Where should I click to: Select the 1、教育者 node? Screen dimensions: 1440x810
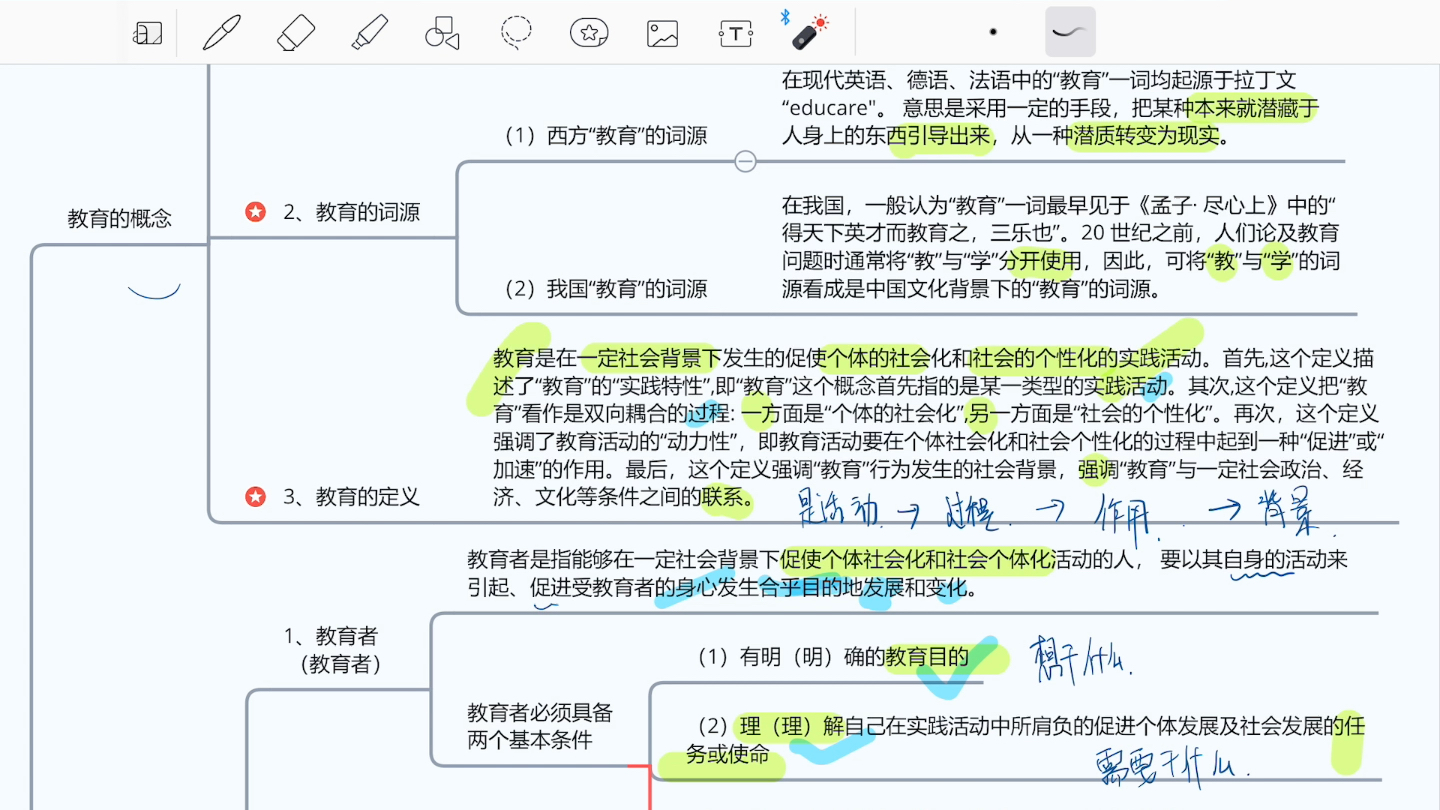pyautogui.click(x=331, y=649)
